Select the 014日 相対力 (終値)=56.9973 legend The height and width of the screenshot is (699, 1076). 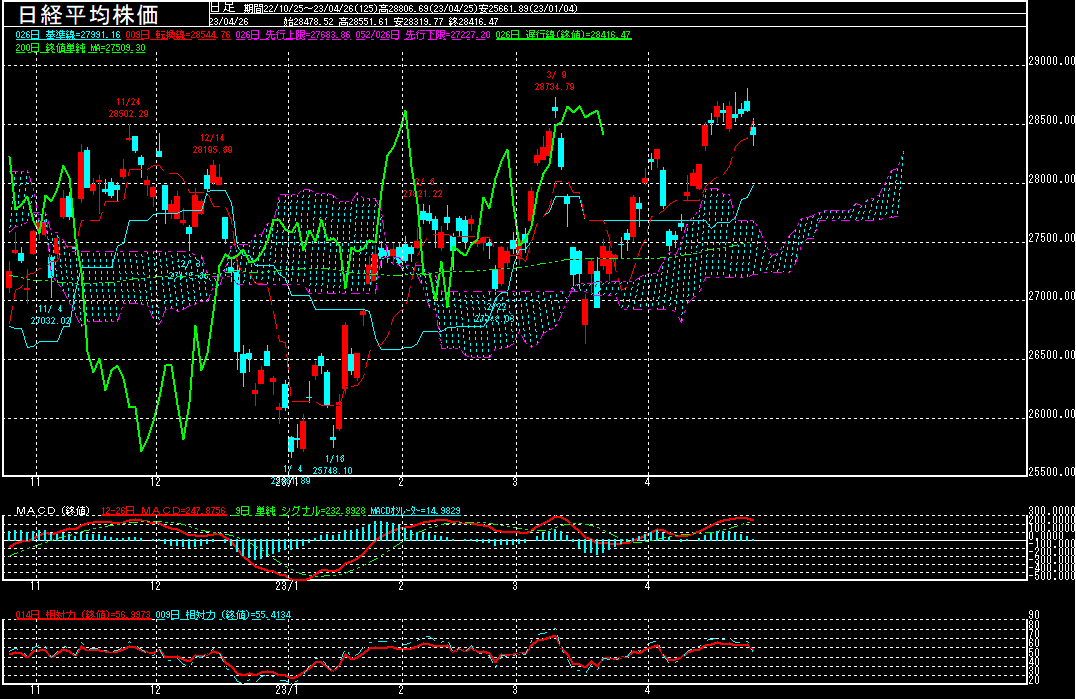tap(83, 615)
